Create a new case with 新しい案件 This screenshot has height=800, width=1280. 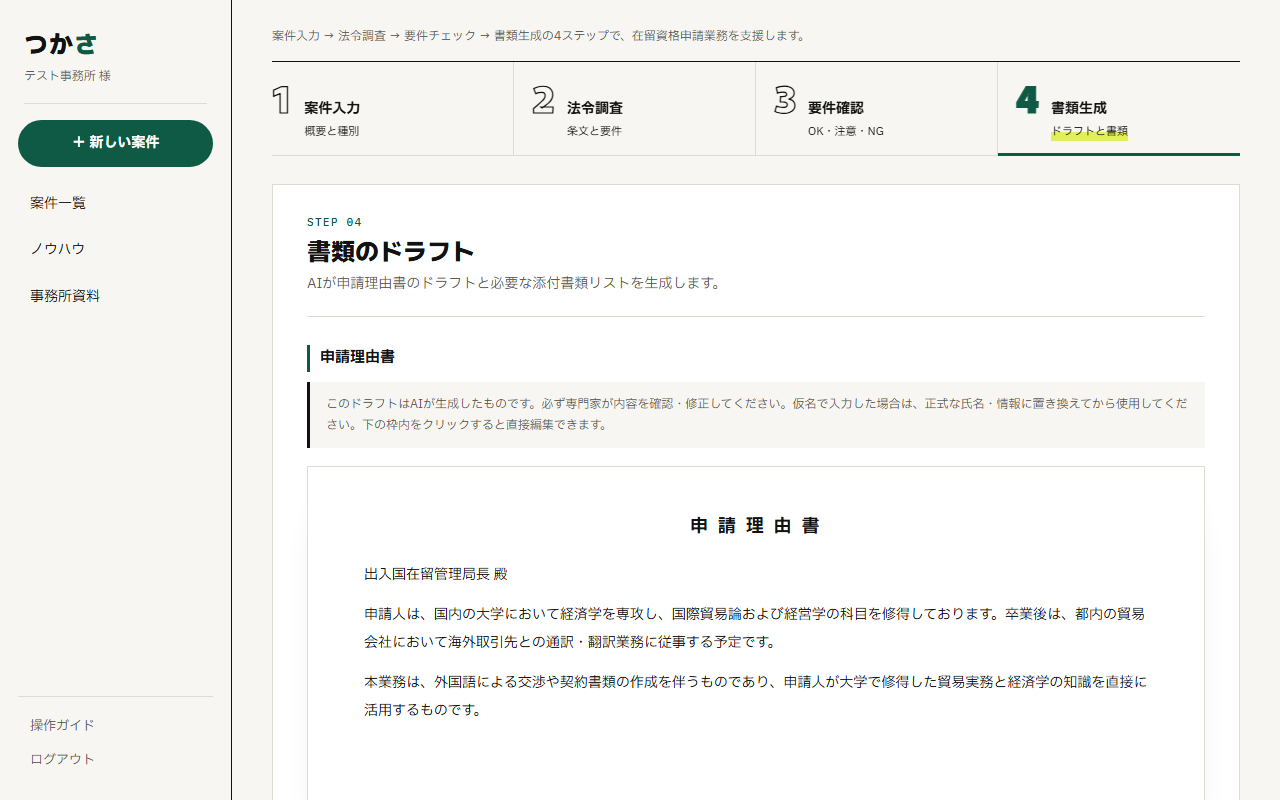pos(115,143)
